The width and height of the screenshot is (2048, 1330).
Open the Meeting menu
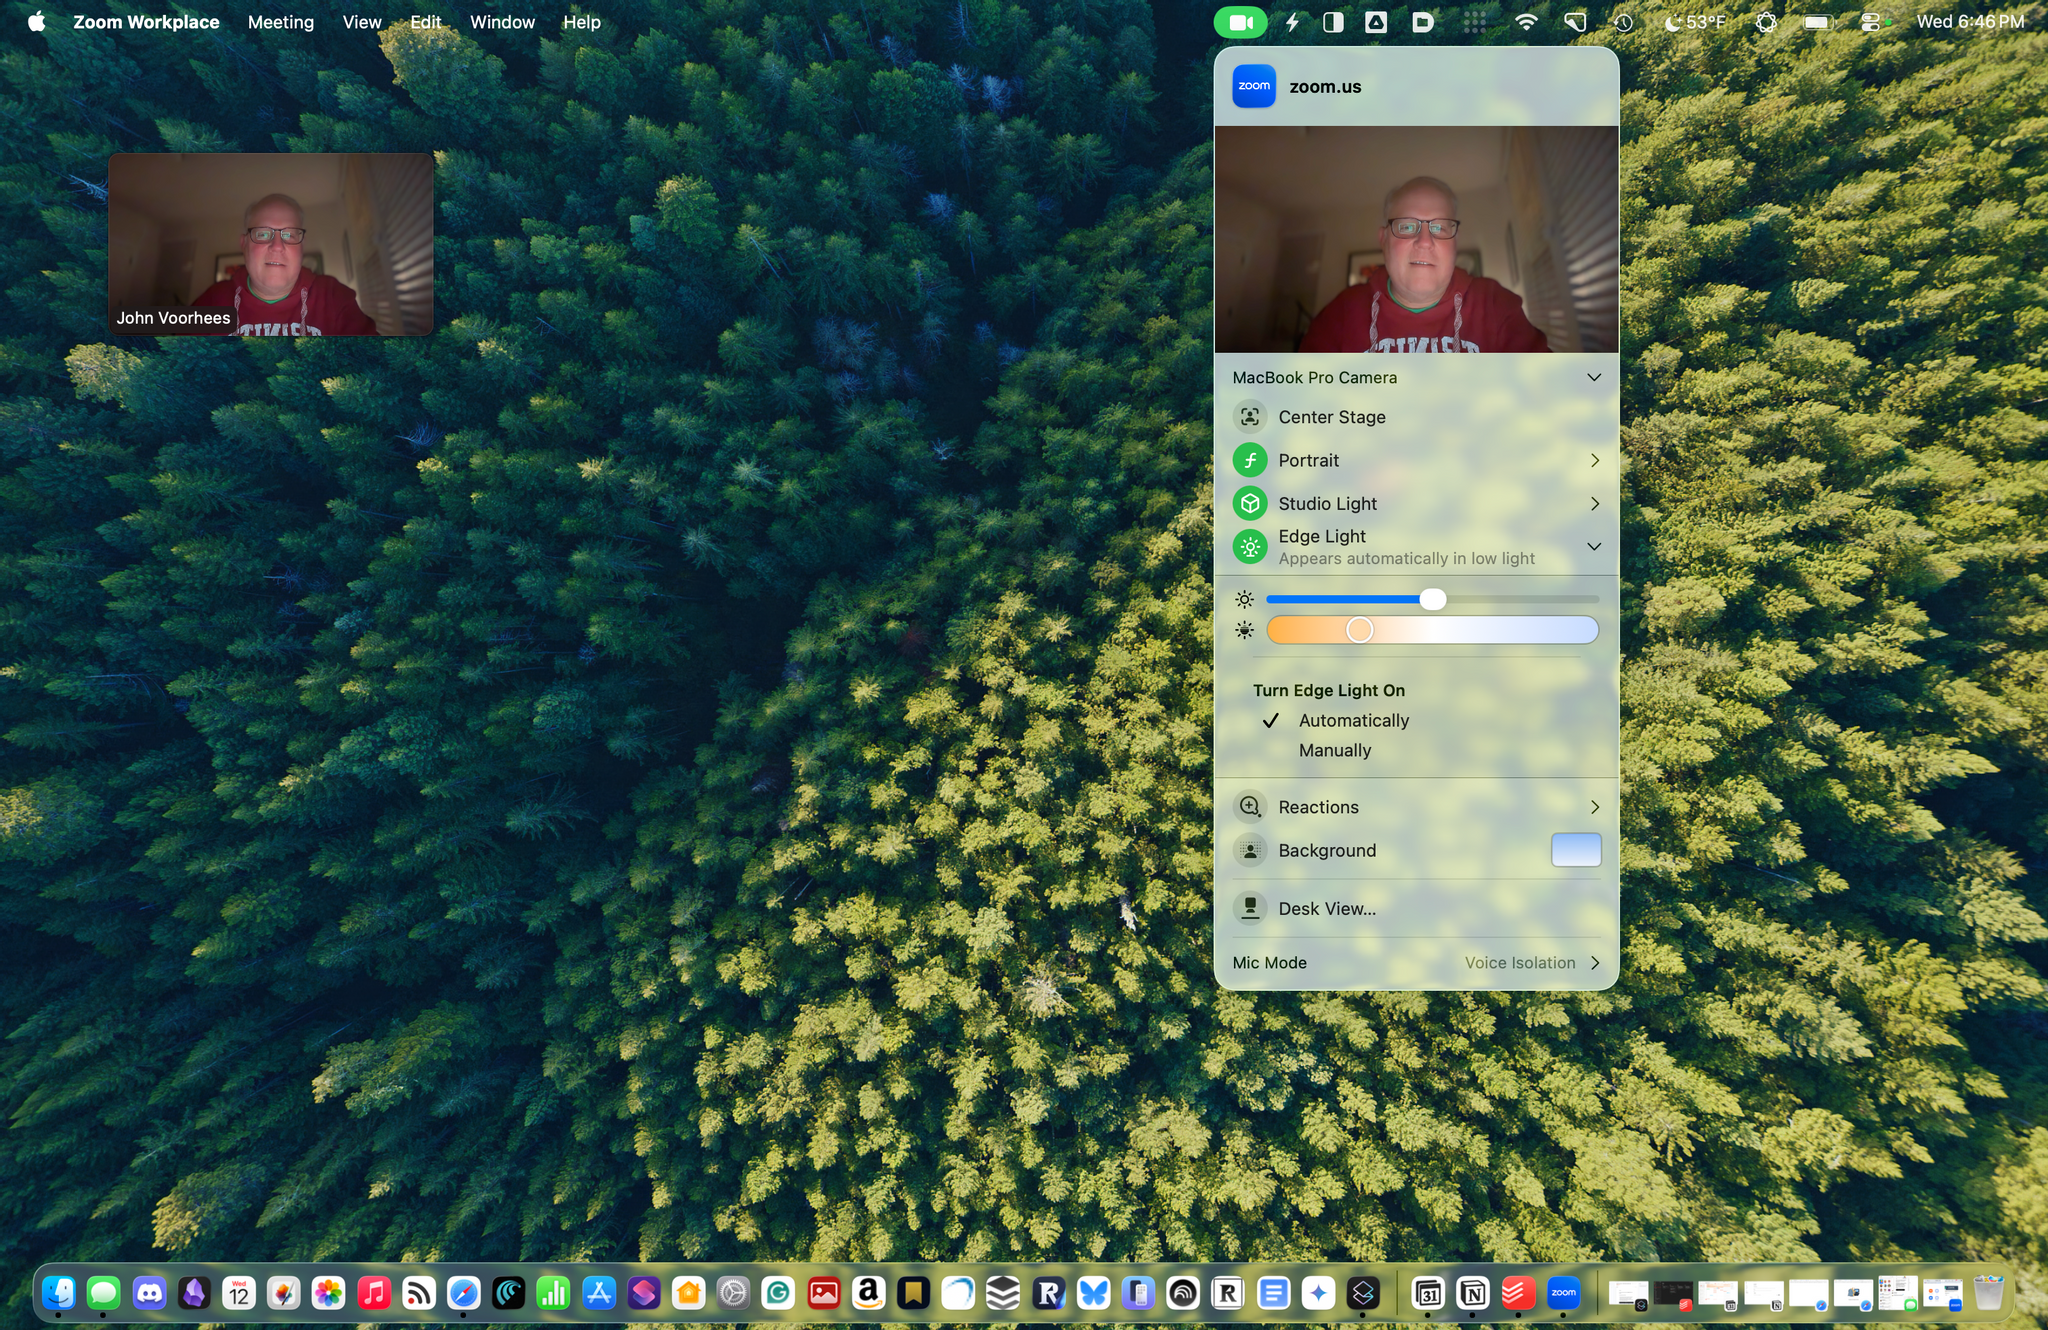point(281,22)
